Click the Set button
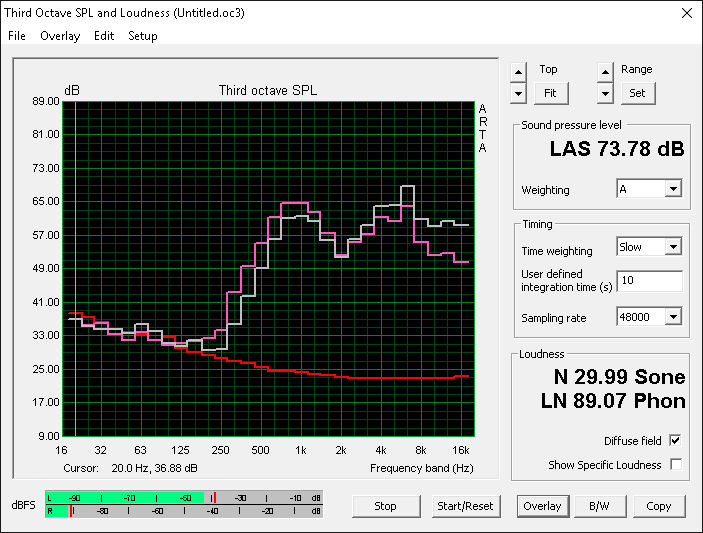 [638, 93]
